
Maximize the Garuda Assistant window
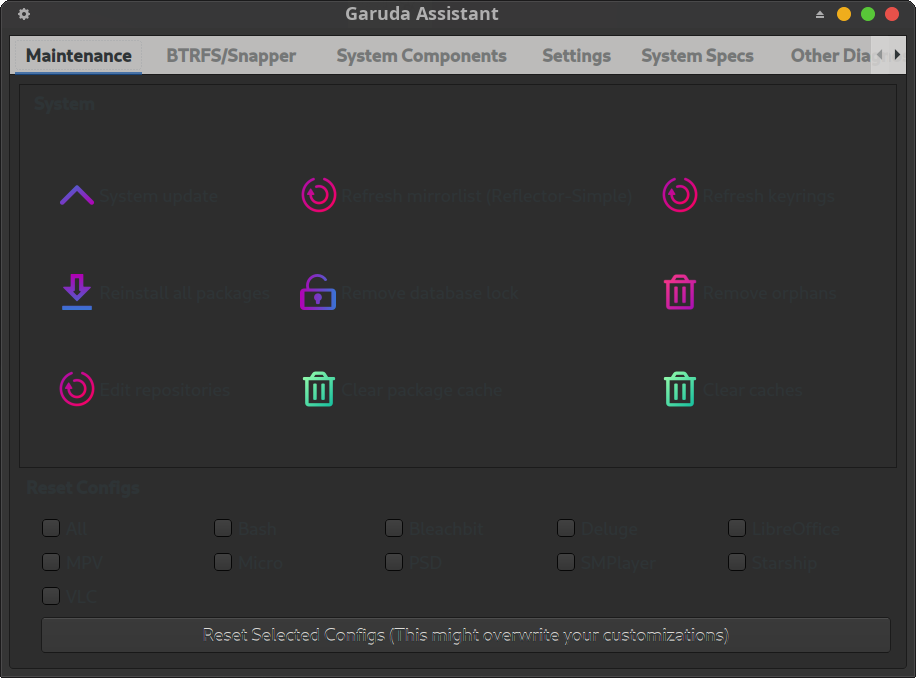click(868, 14)
